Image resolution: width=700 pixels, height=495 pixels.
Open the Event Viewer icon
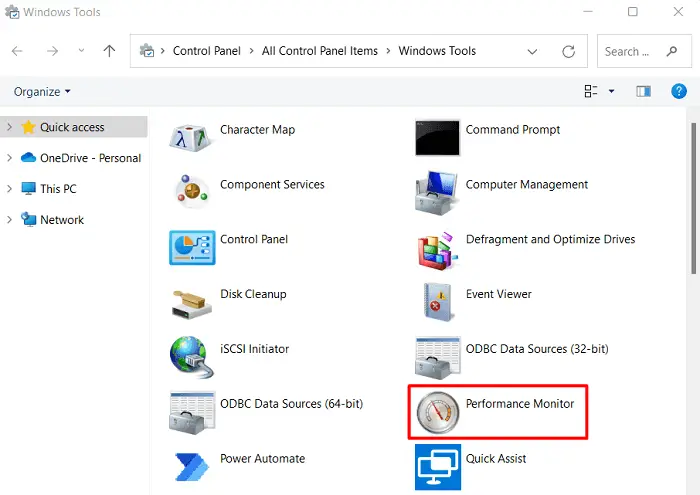[x=438, y=302]
